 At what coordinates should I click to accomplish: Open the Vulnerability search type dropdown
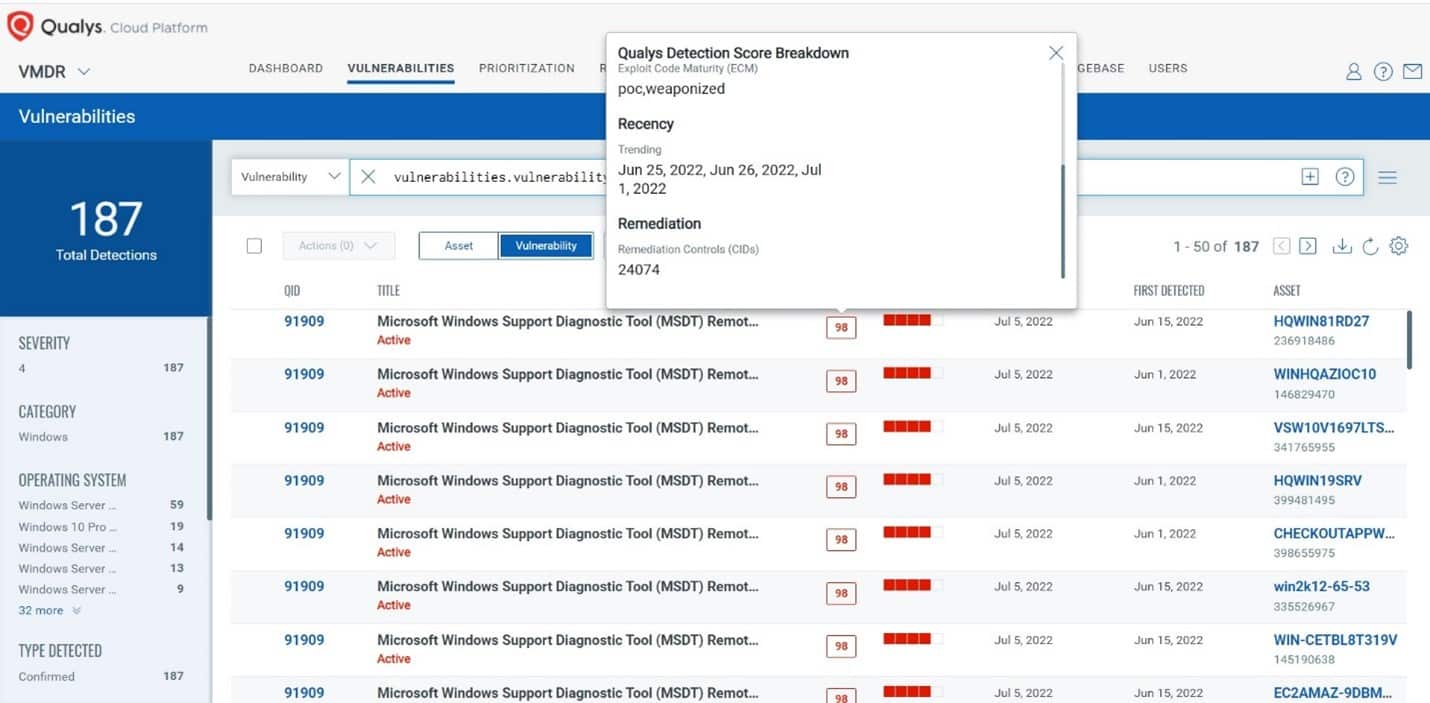[x=290, y=177]
